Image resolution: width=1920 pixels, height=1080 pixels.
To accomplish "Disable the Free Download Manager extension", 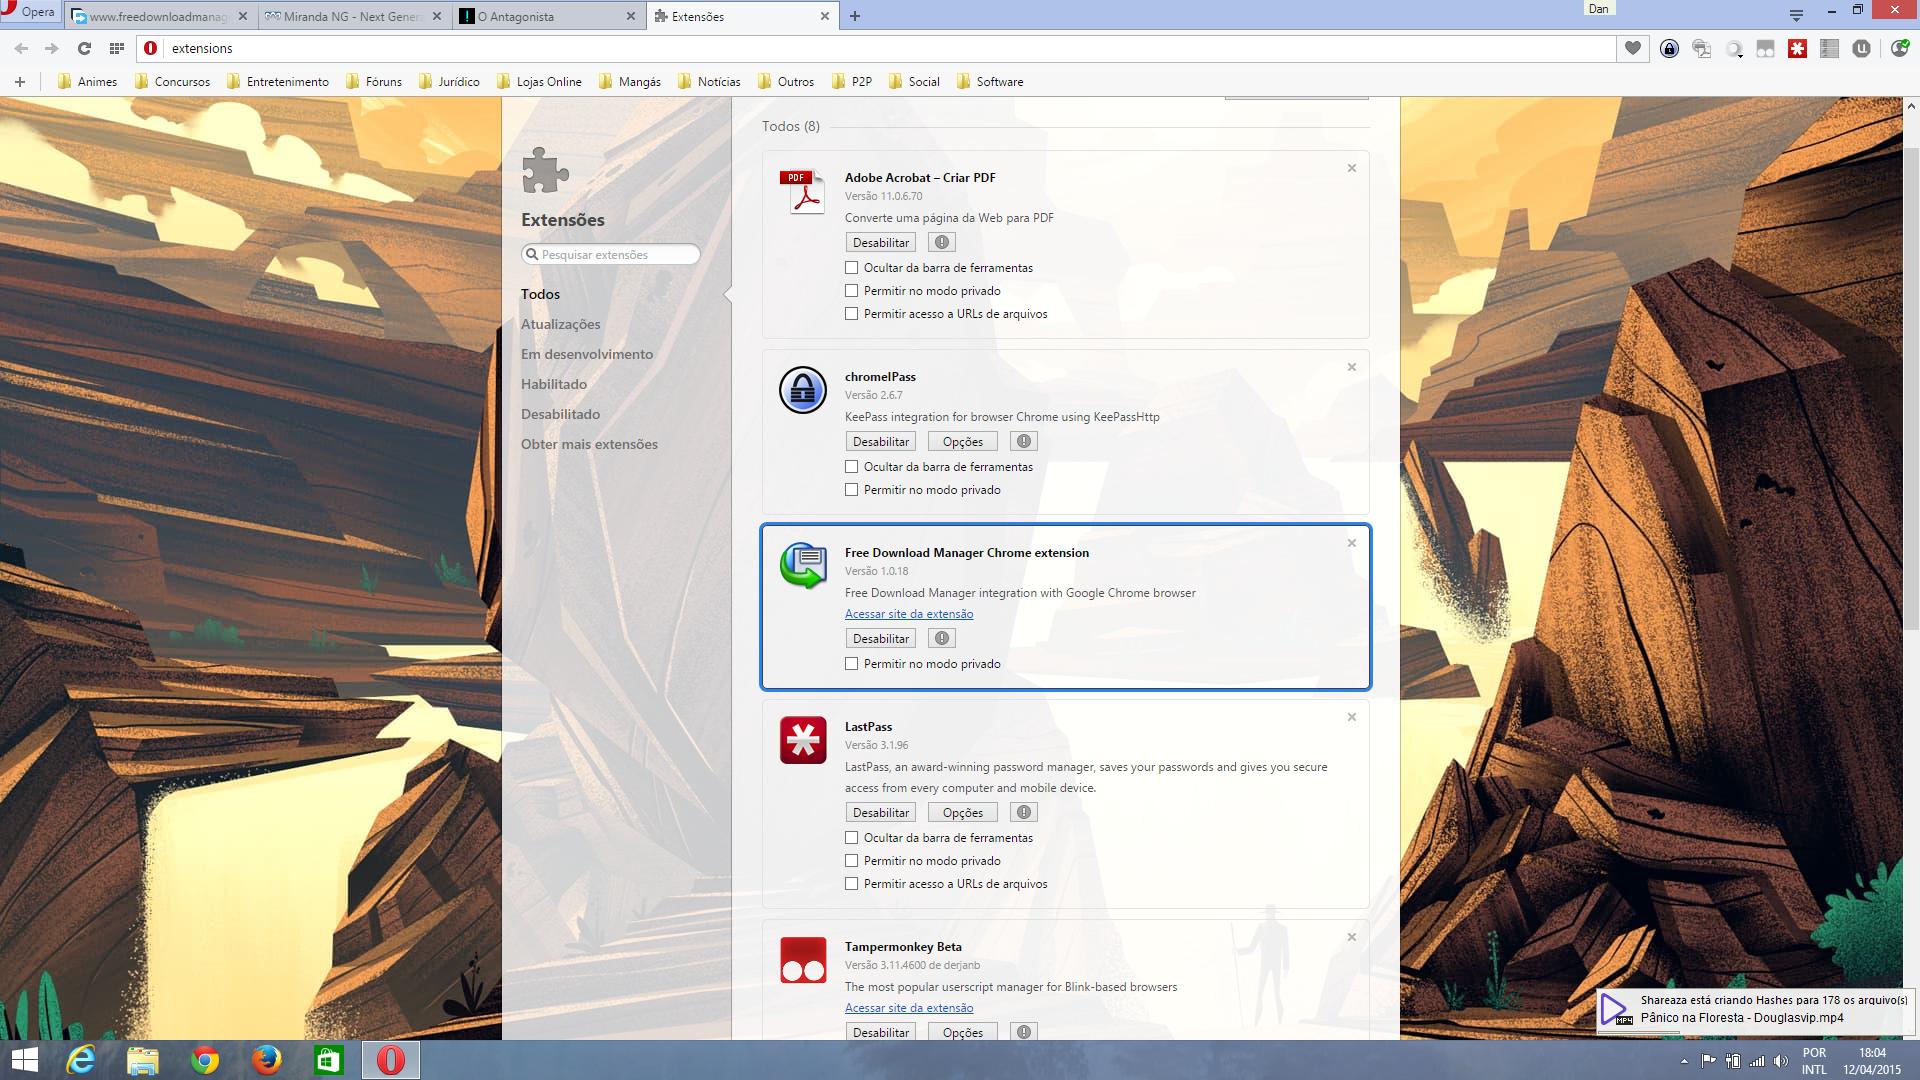I will (x=881, y=638).
